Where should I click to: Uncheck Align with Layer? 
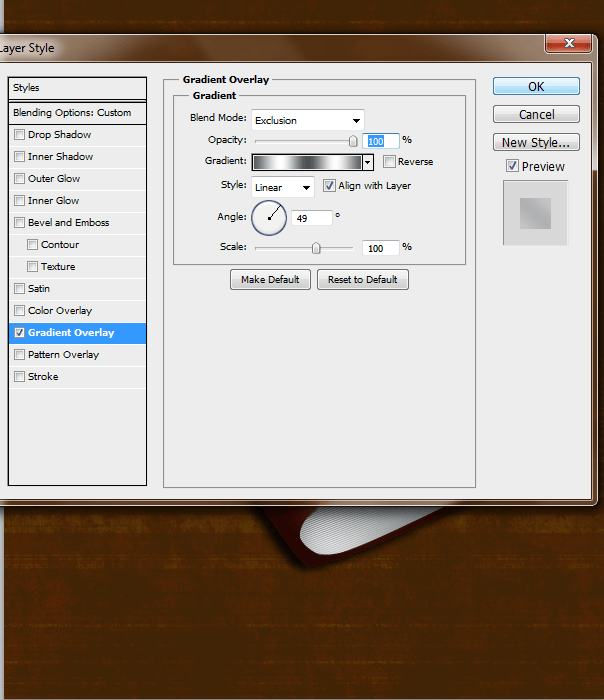coord(329,185)
